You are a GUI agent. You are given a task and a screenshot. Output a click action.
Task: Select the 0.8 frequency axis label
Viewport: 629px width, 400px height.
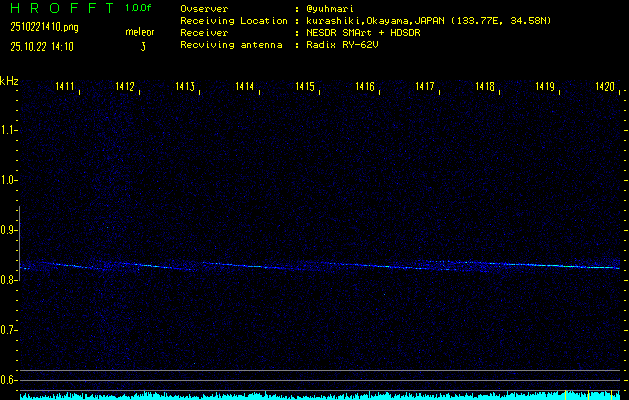tap(9, 280)
